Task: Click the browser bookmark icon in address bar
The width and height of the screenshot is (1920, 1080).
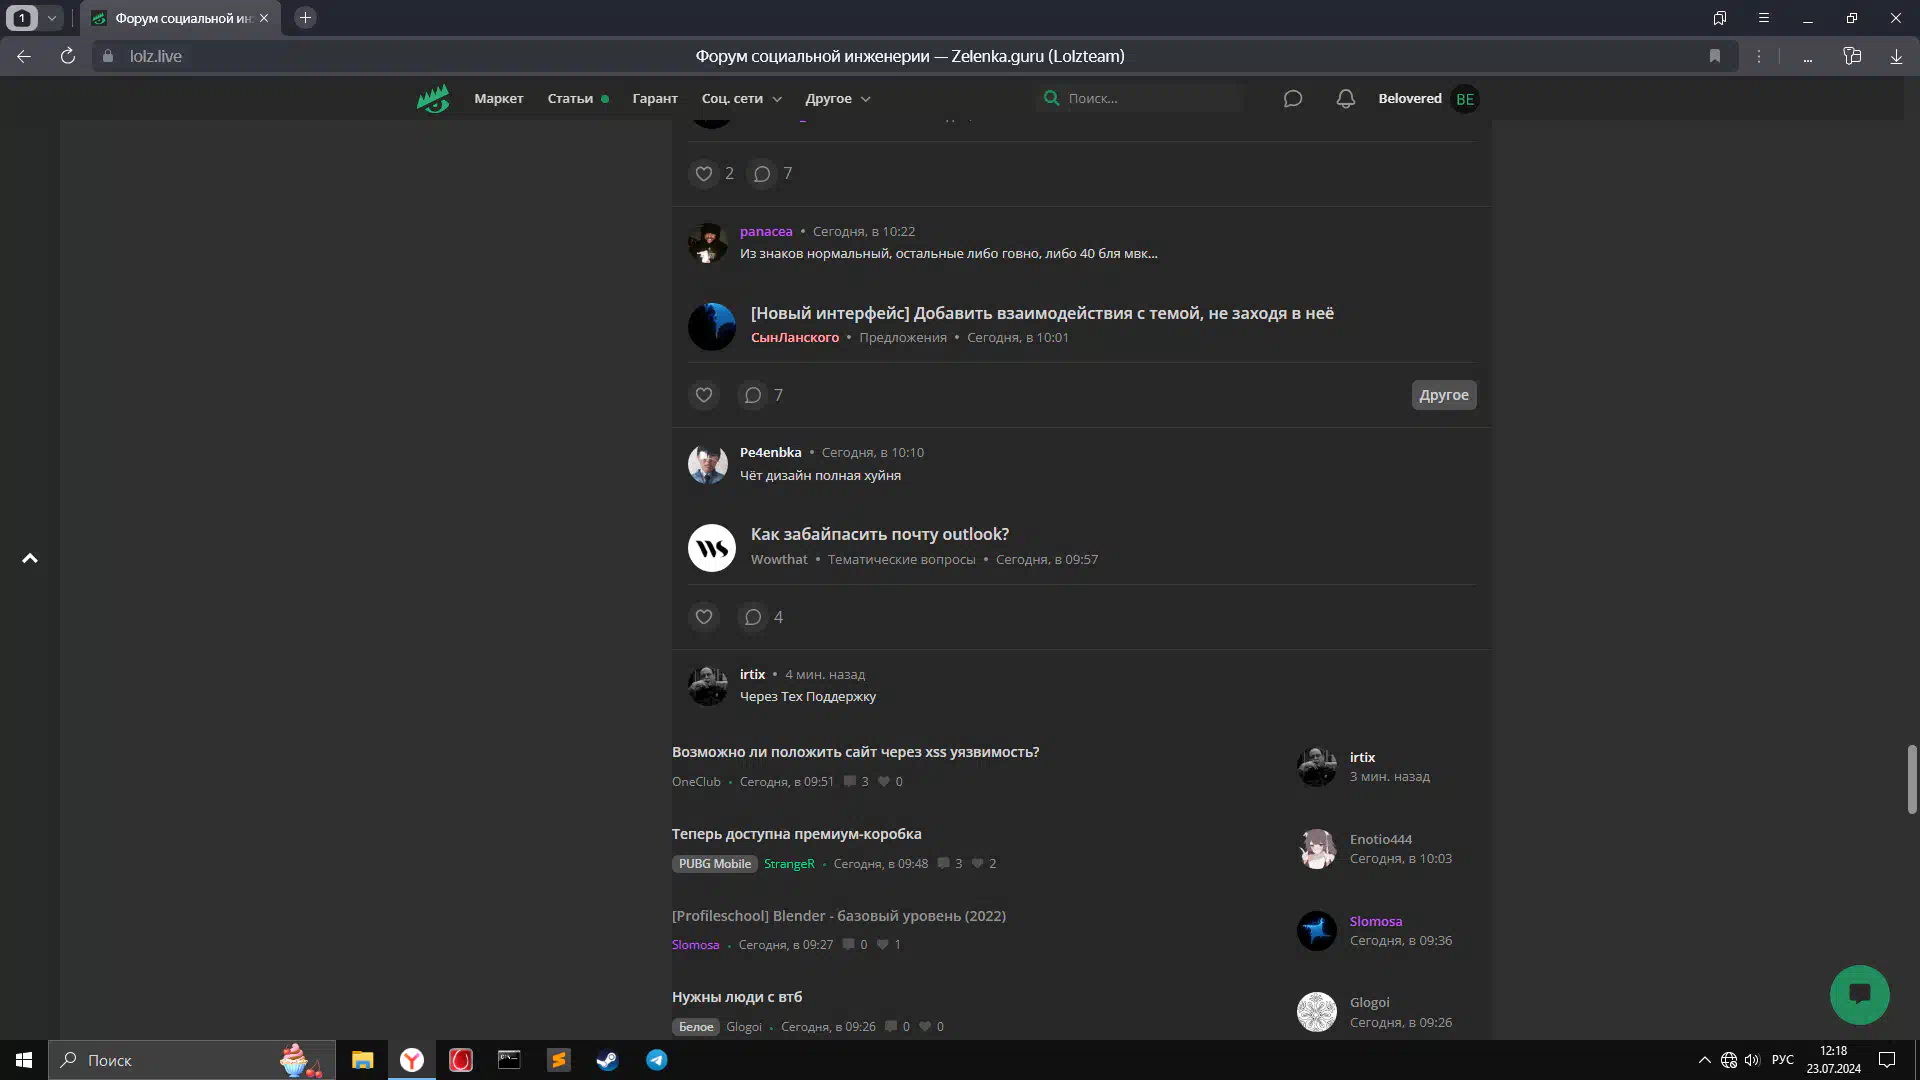Action: (1715, 56)
